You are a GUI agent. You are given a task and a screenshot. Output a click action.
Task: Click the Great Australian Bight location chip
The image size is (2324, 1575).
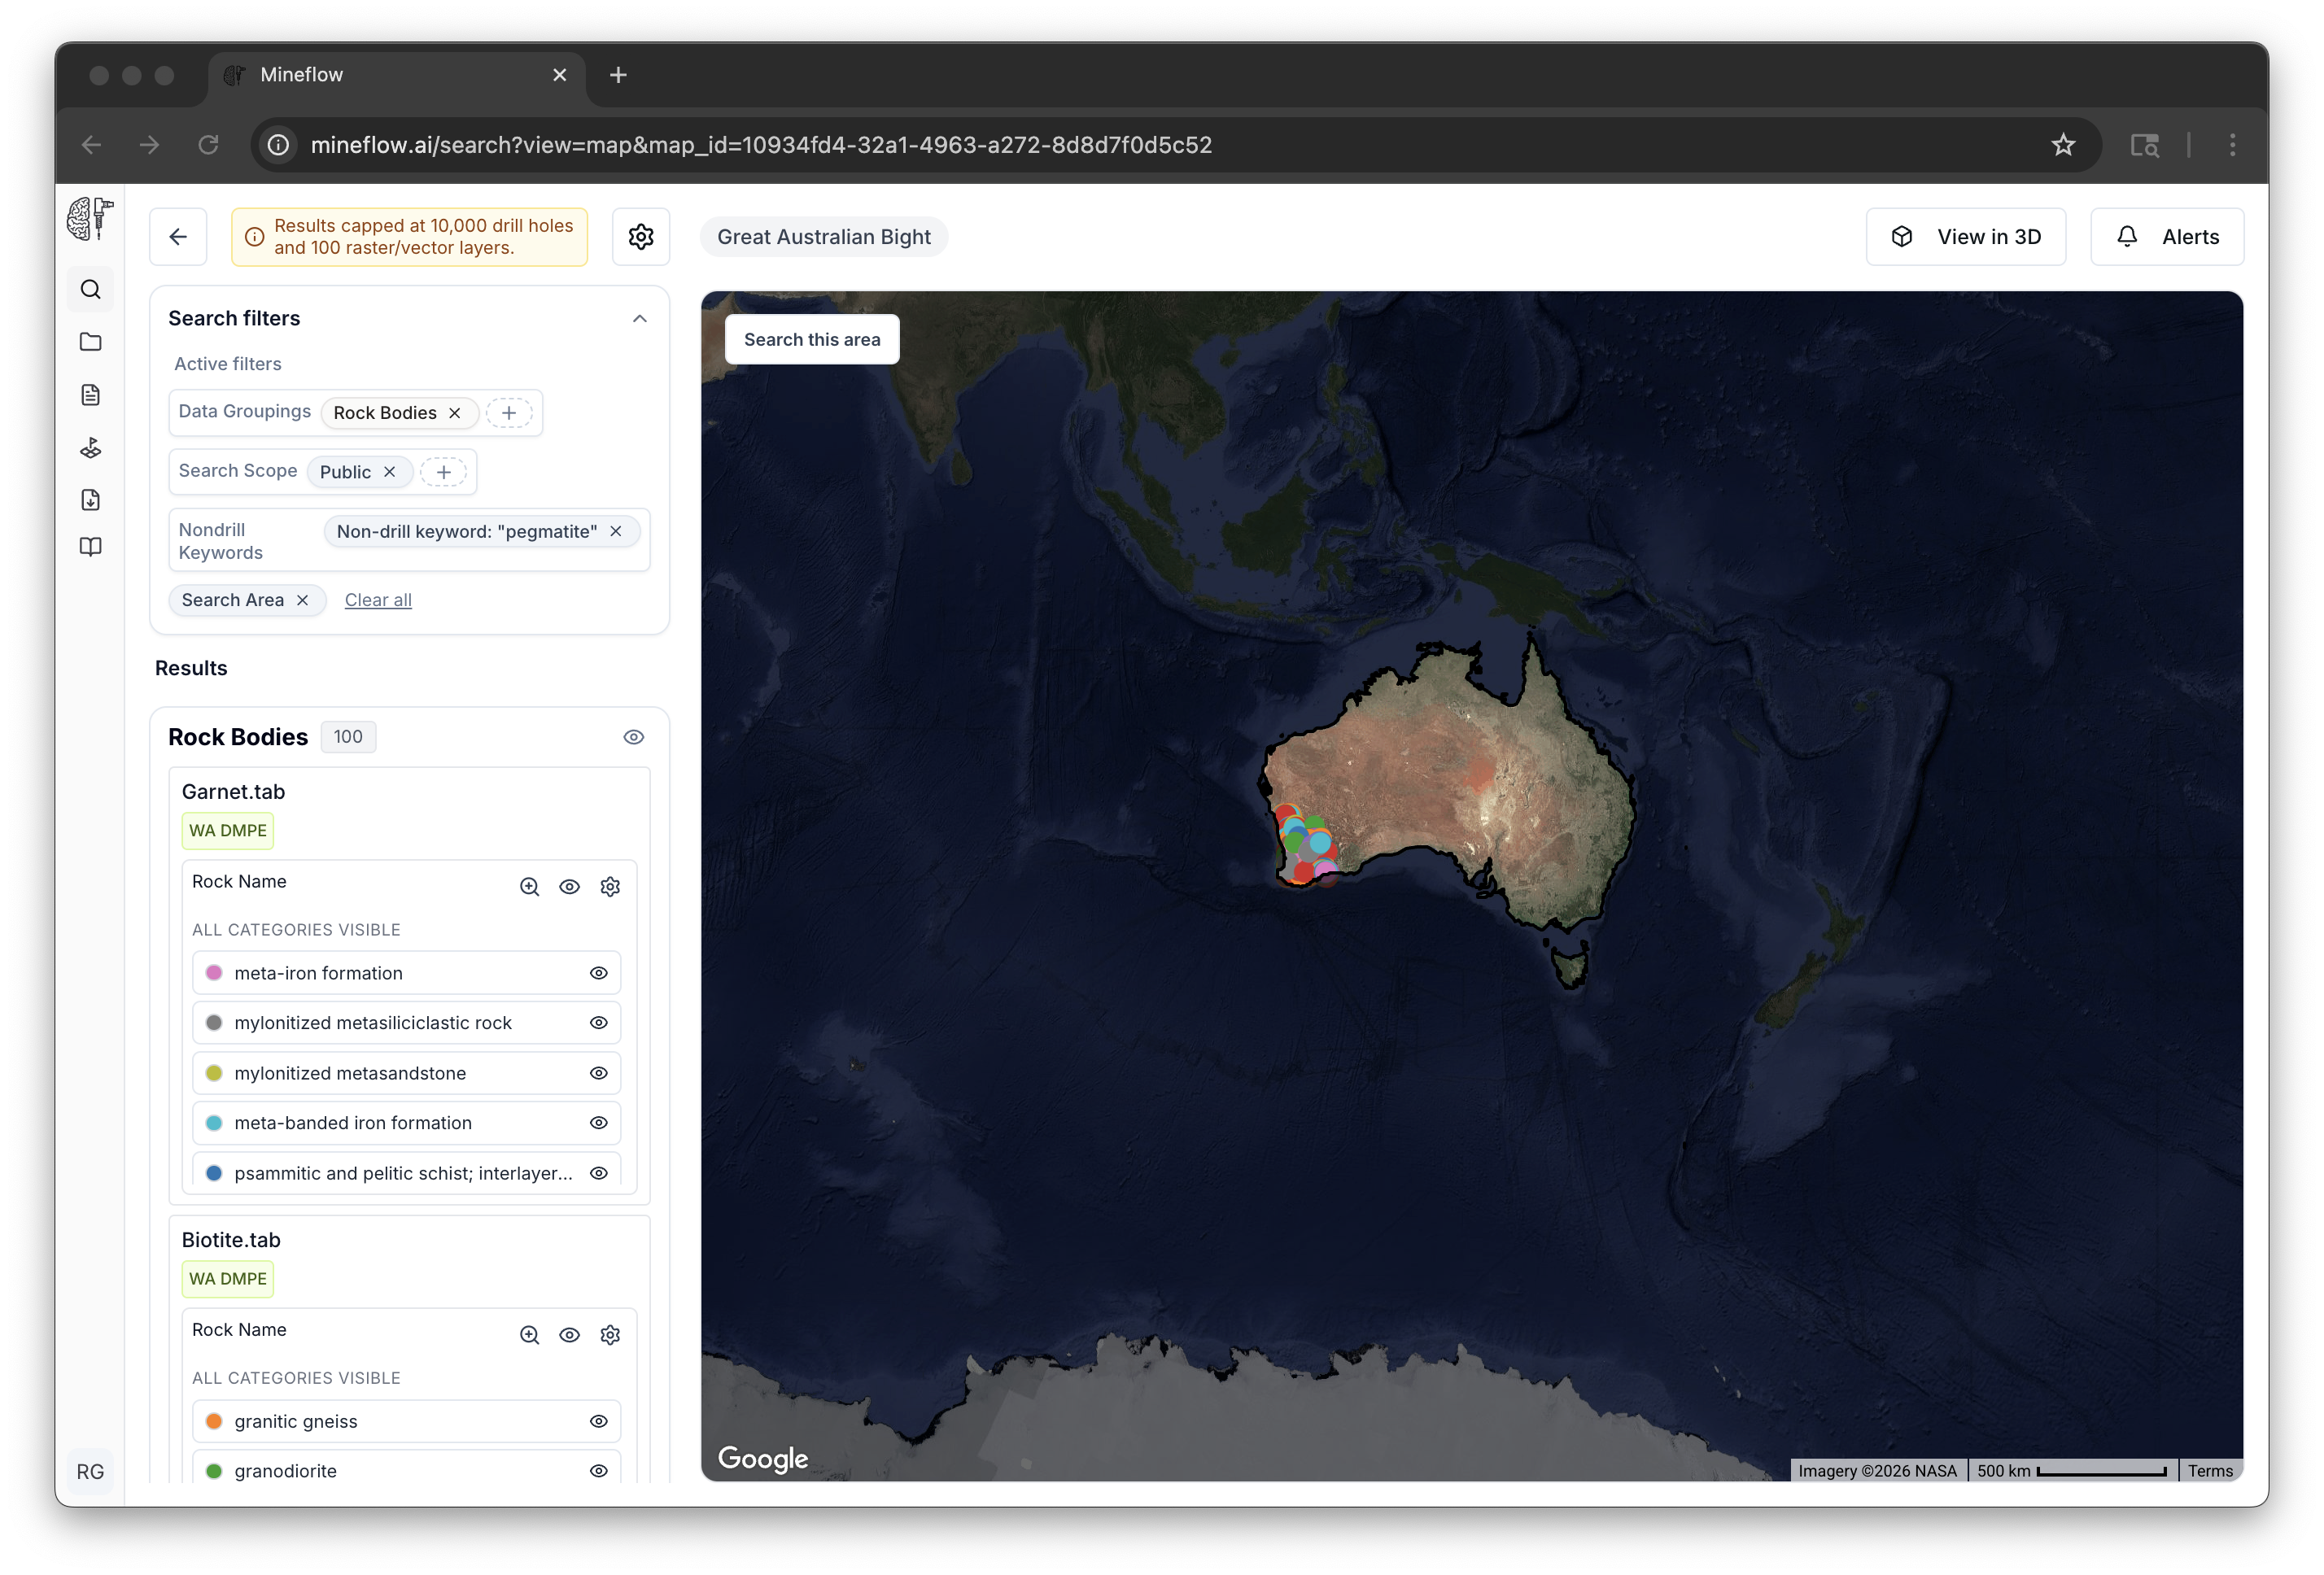tap(824, 237)
